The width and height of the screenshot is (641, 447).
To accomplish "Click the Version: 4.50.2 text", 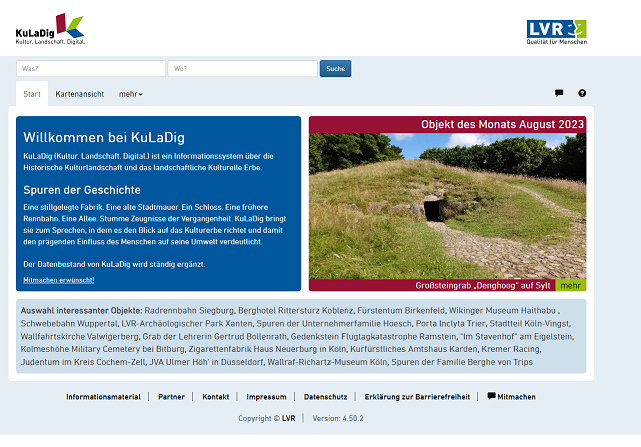I will [x=338, y=418].
